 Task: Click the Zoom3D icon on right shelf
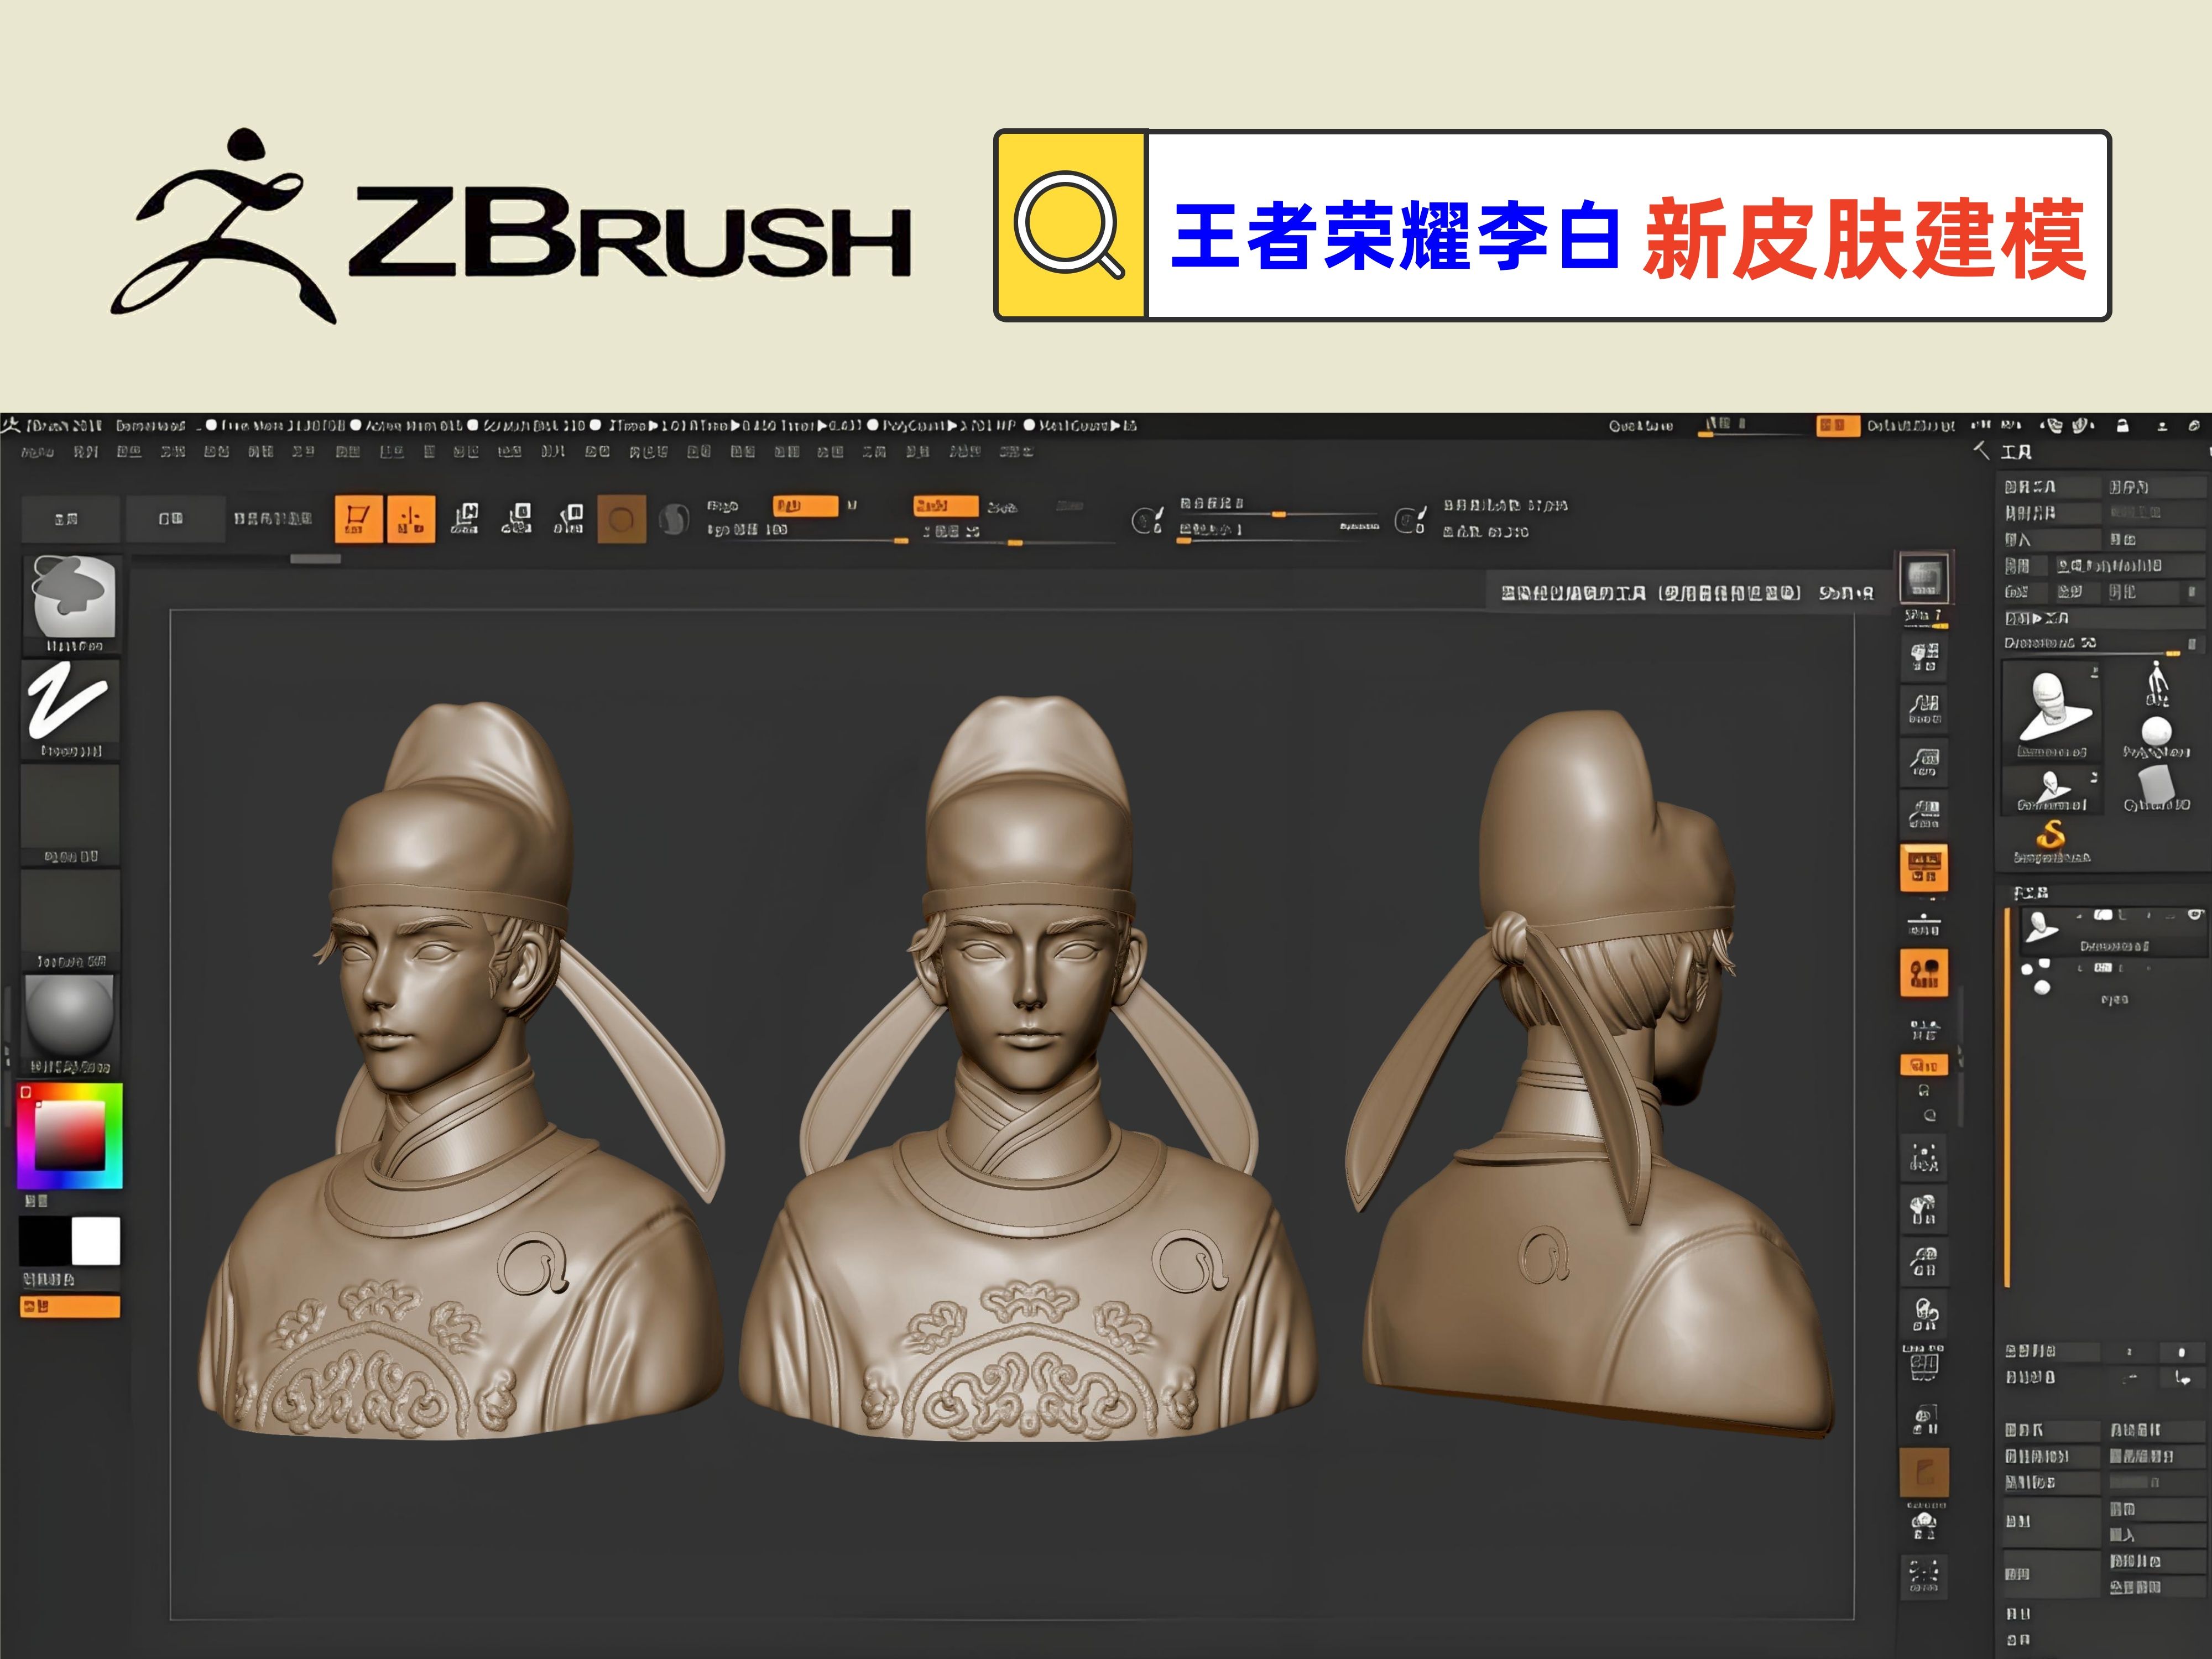click(1924, 1262)
